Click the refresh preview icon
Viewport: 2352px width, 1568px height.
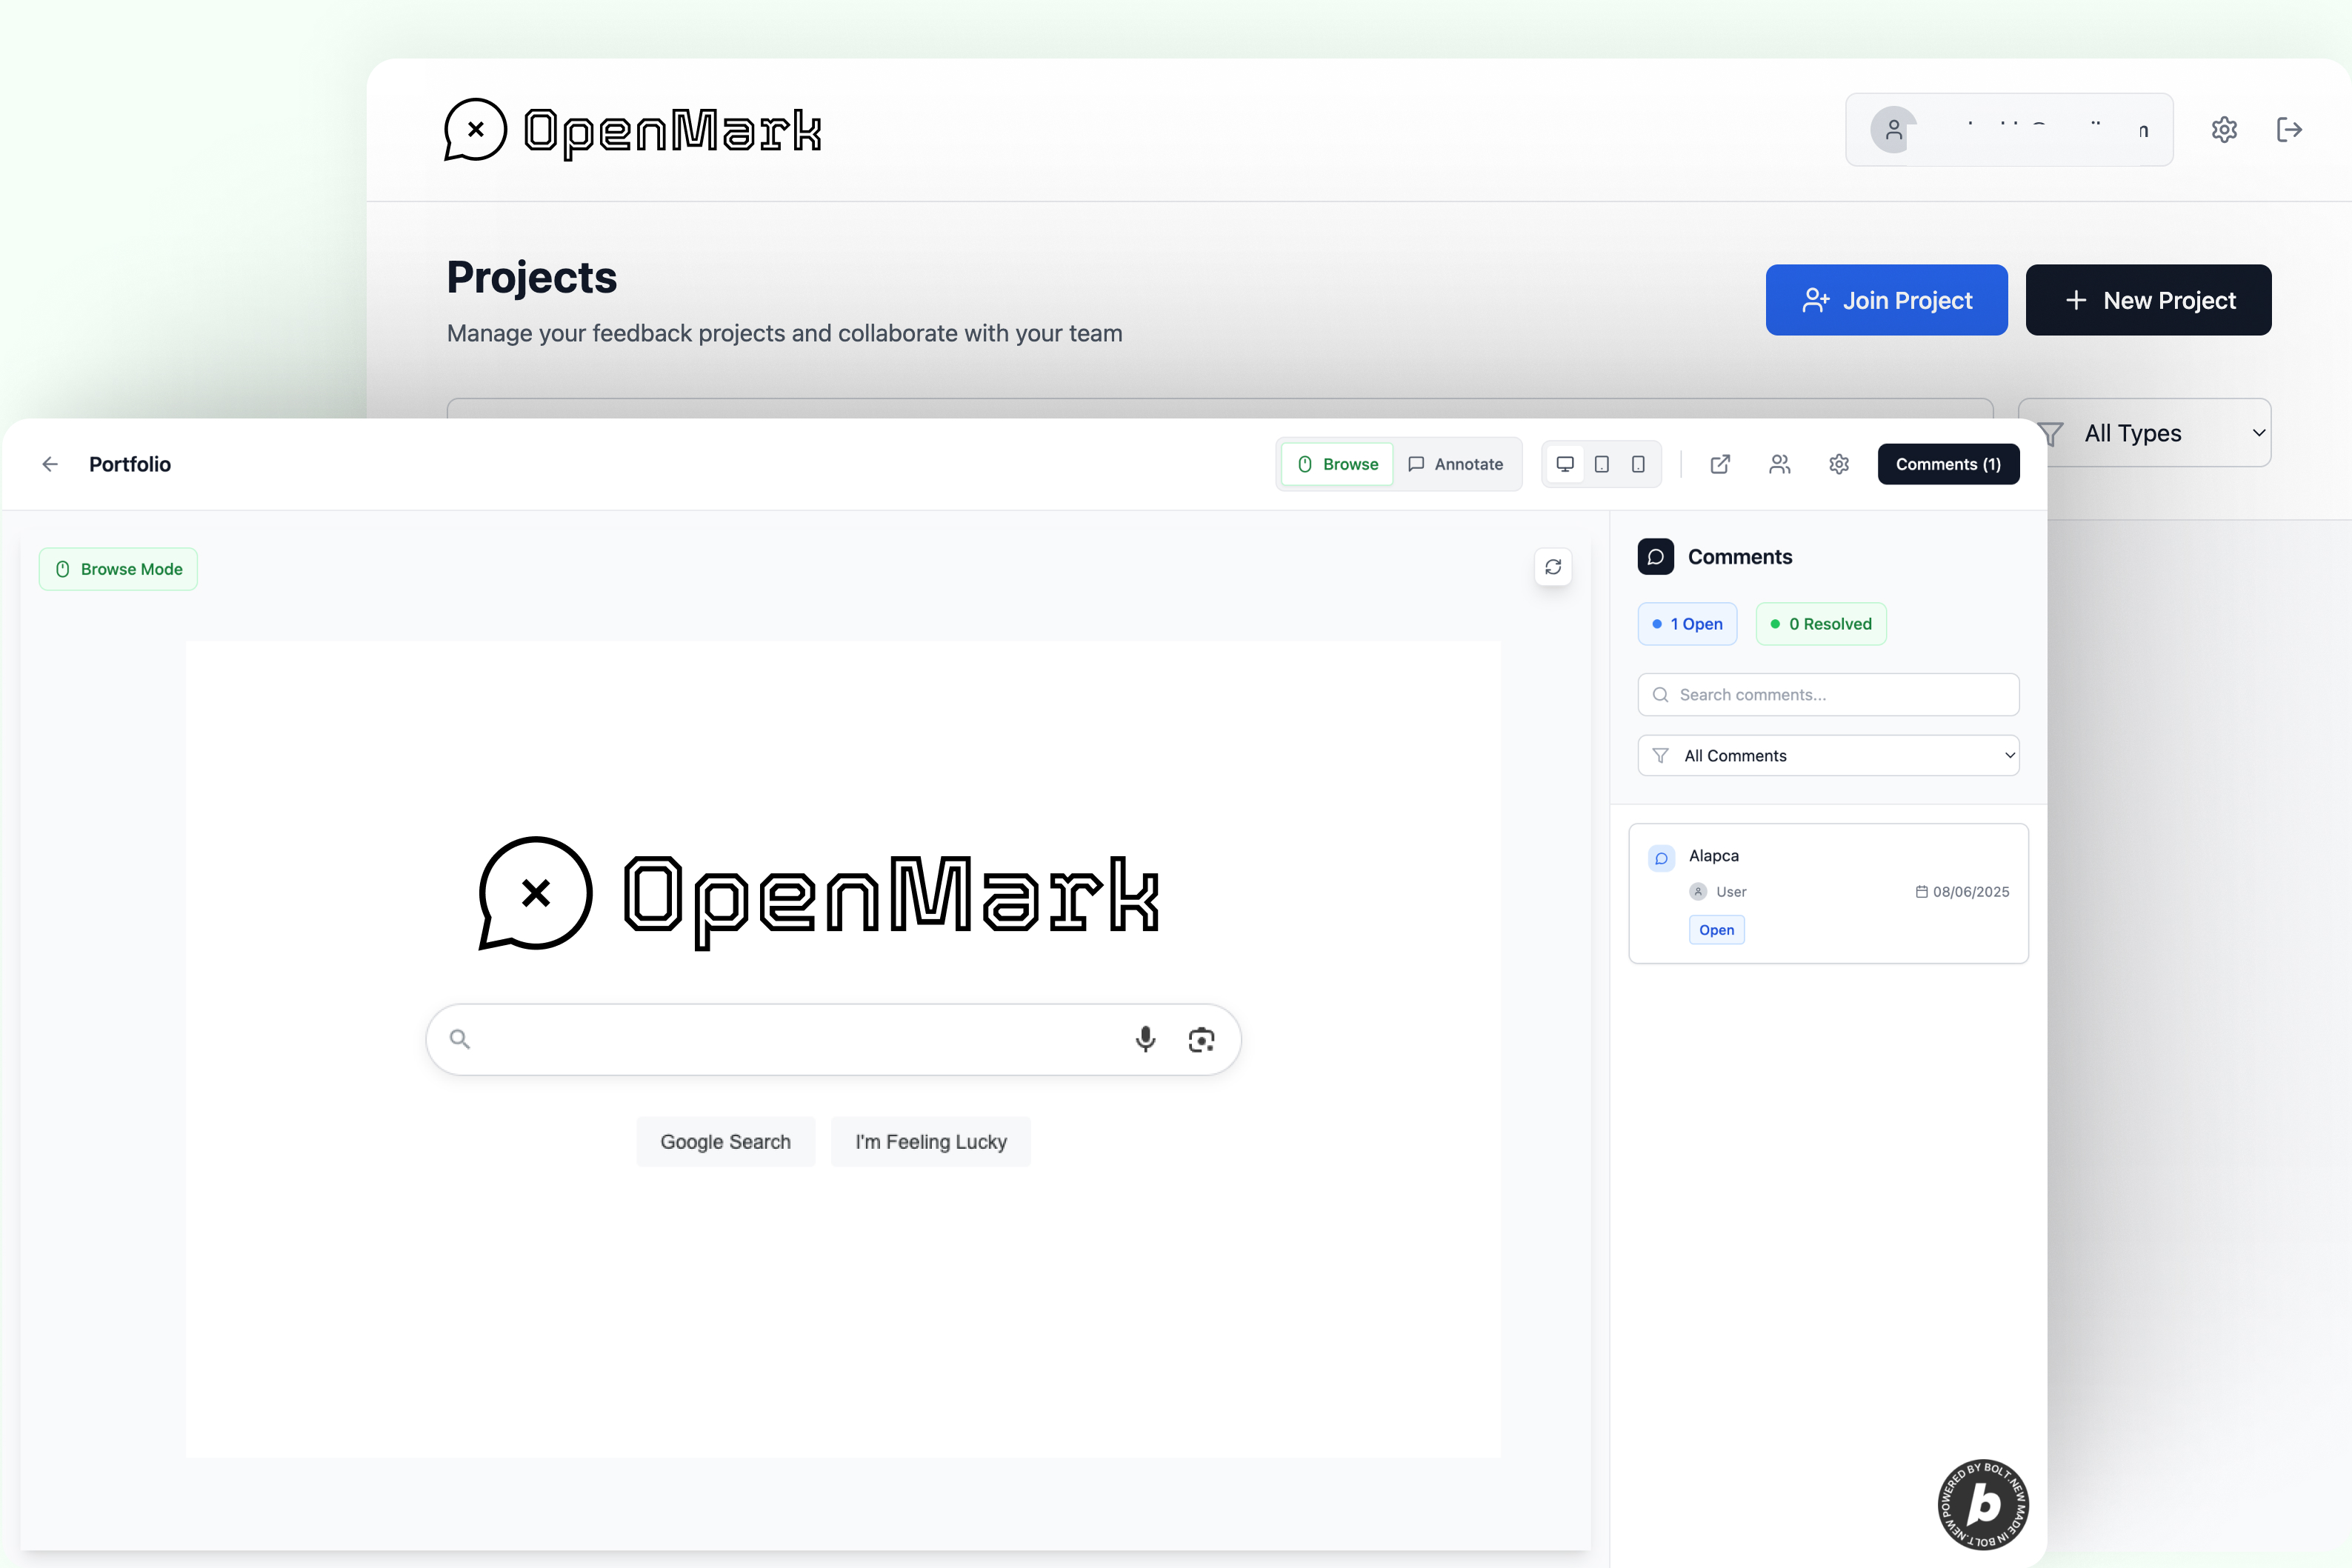1553,567
